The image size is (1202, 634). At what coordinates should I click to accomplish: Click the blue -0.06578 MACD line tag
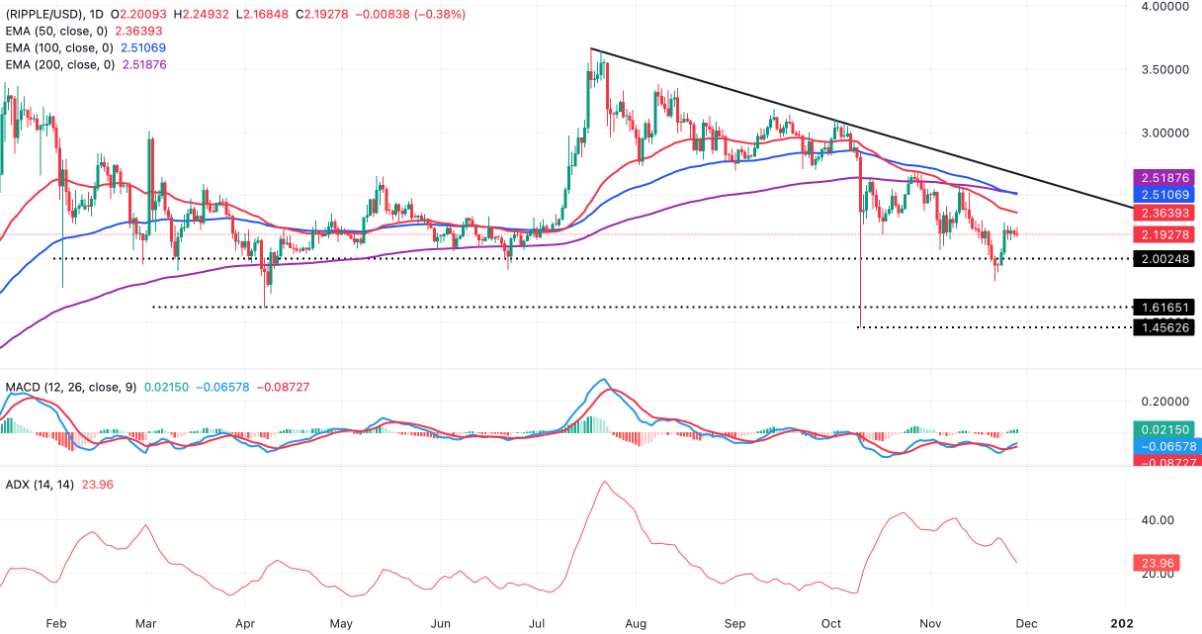[1165, 444]
